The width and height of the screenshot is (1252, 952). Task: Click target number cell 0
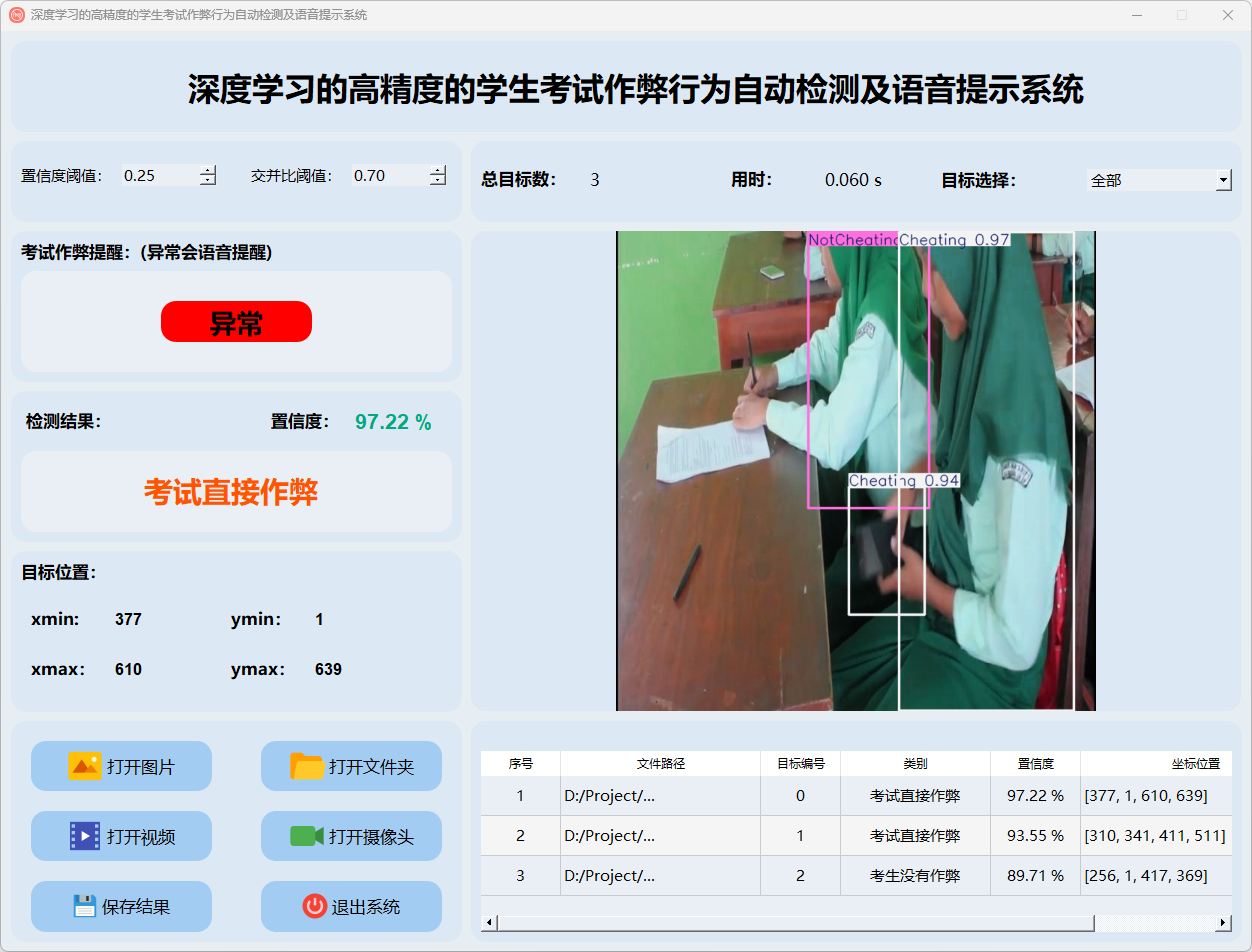pyautogui.click(x=800, y=796)
